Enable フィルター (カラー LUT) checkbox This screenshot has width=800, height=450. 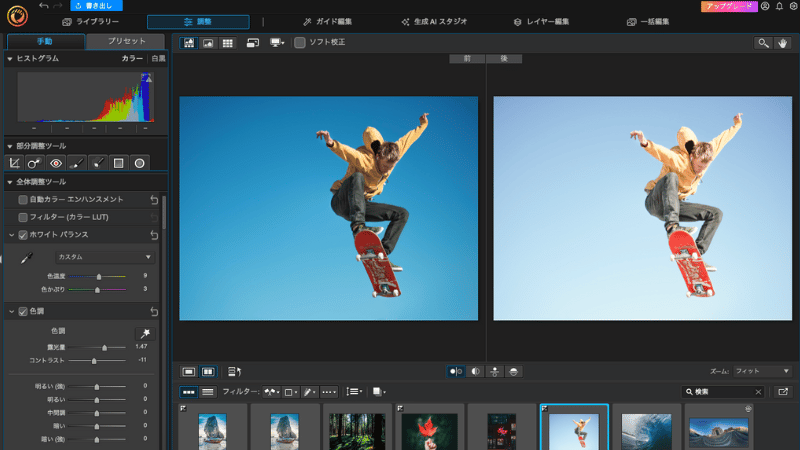(22, 217)
